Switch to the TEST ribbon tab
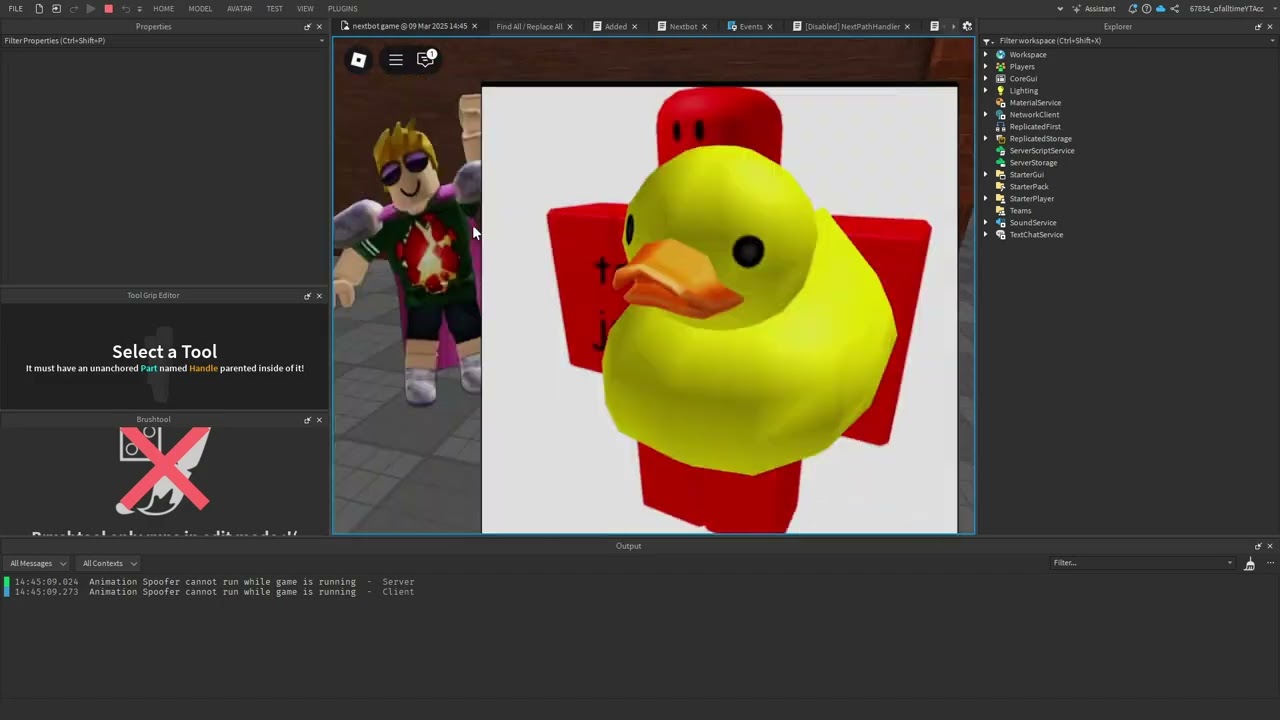Screen dimensions: 1280x720 [274, 9]
